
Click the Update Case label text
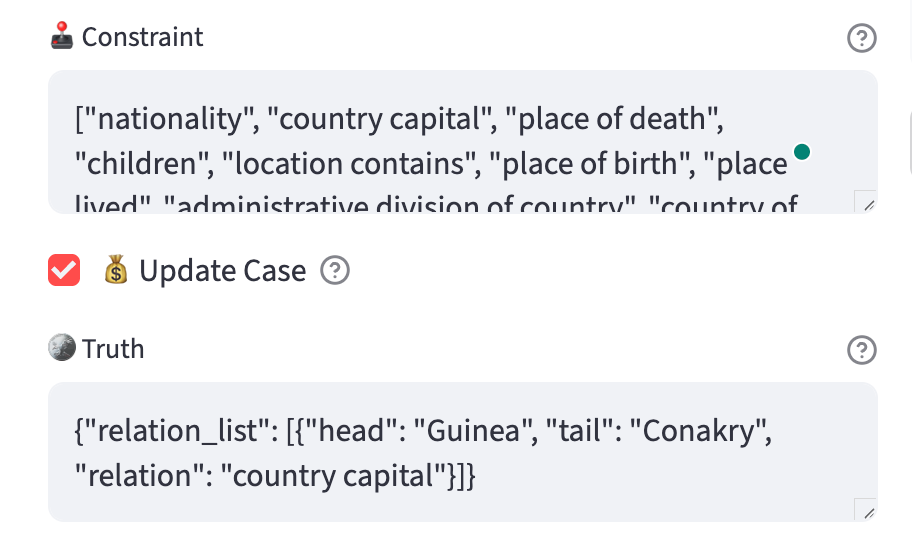point(222,271)
